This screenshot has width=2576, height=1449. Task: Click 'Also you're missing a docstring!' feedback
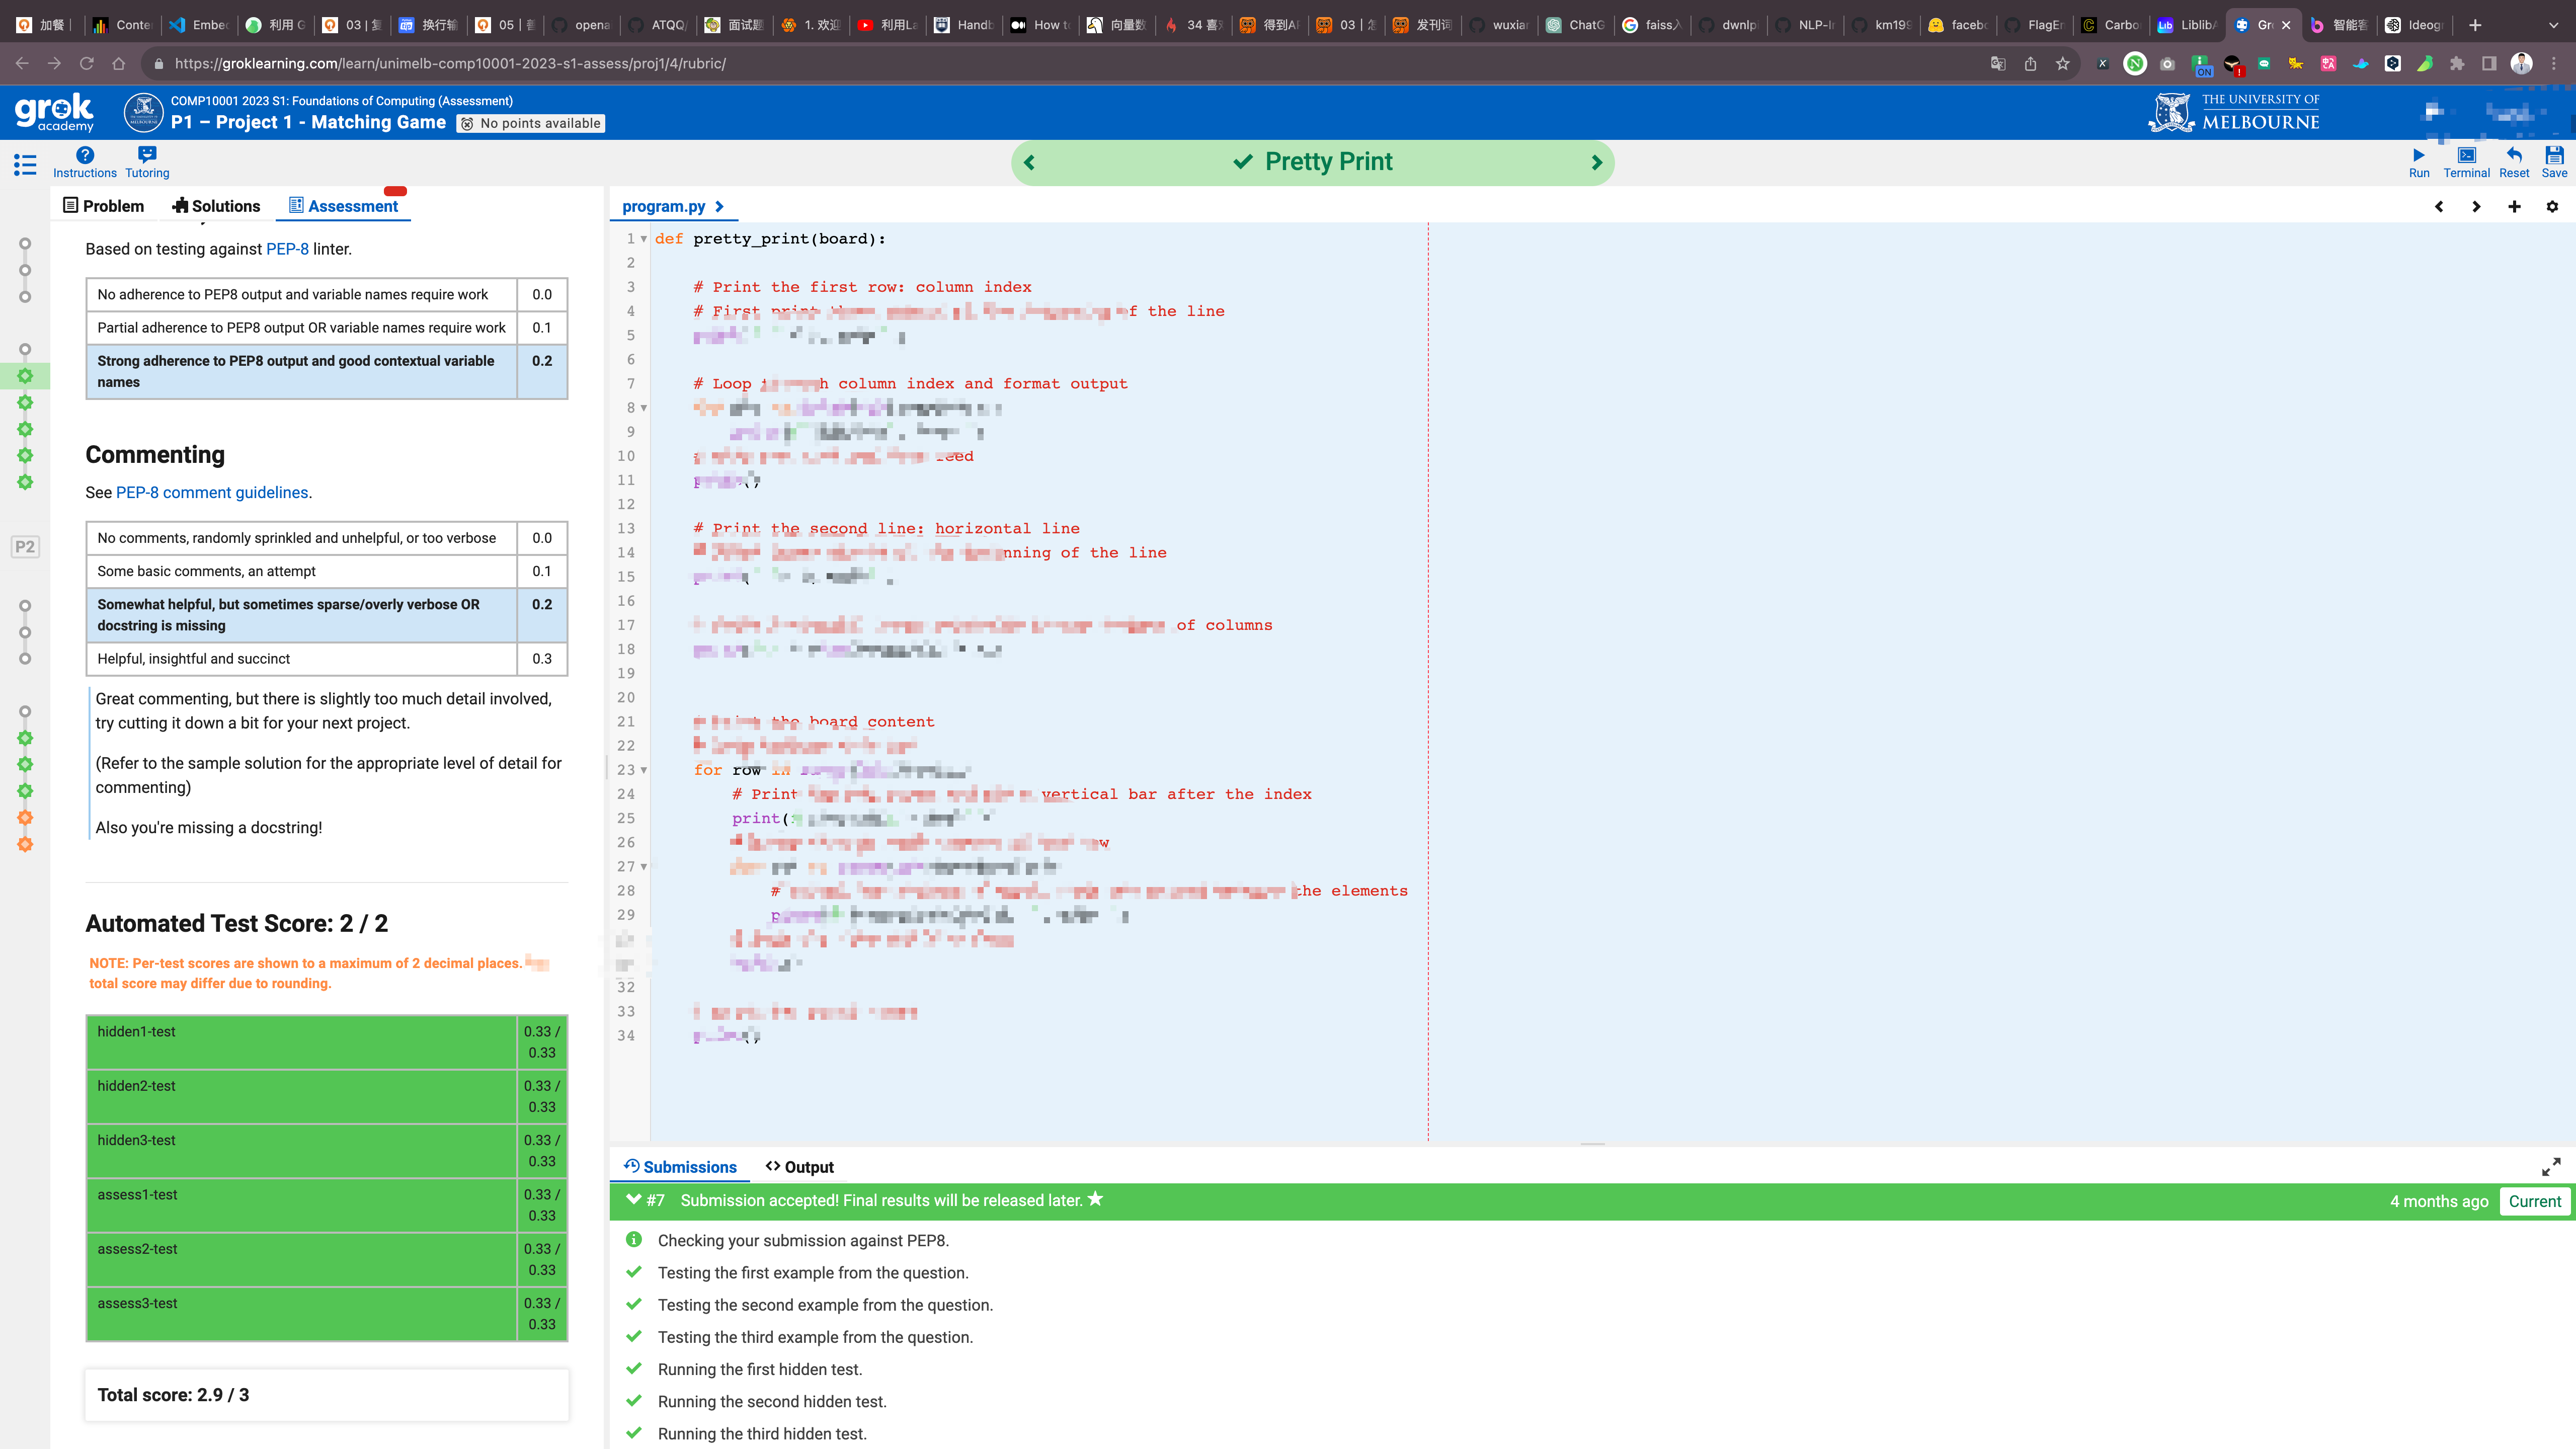click(209, 828)
